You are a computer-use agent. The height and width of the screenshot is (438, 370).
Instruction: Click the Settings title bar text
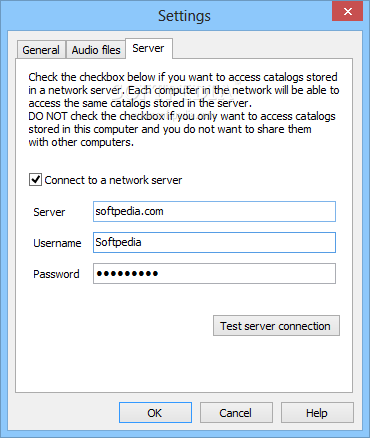pos(184,16)
